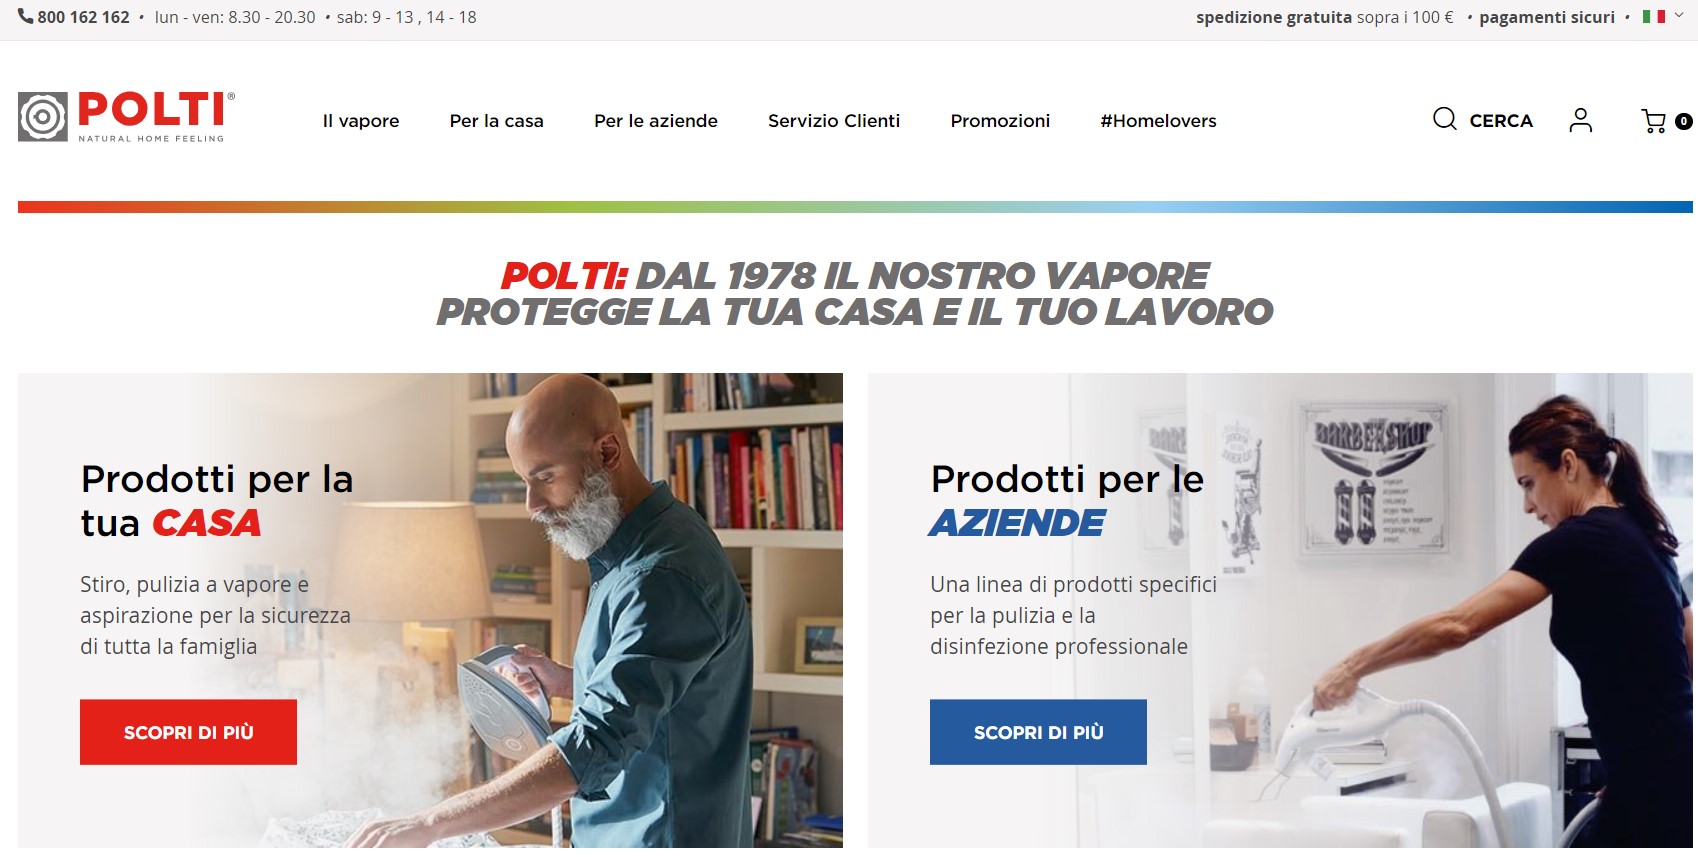Visit the #Homelovers section
1698x857 pixels.
pos(1158,121)
